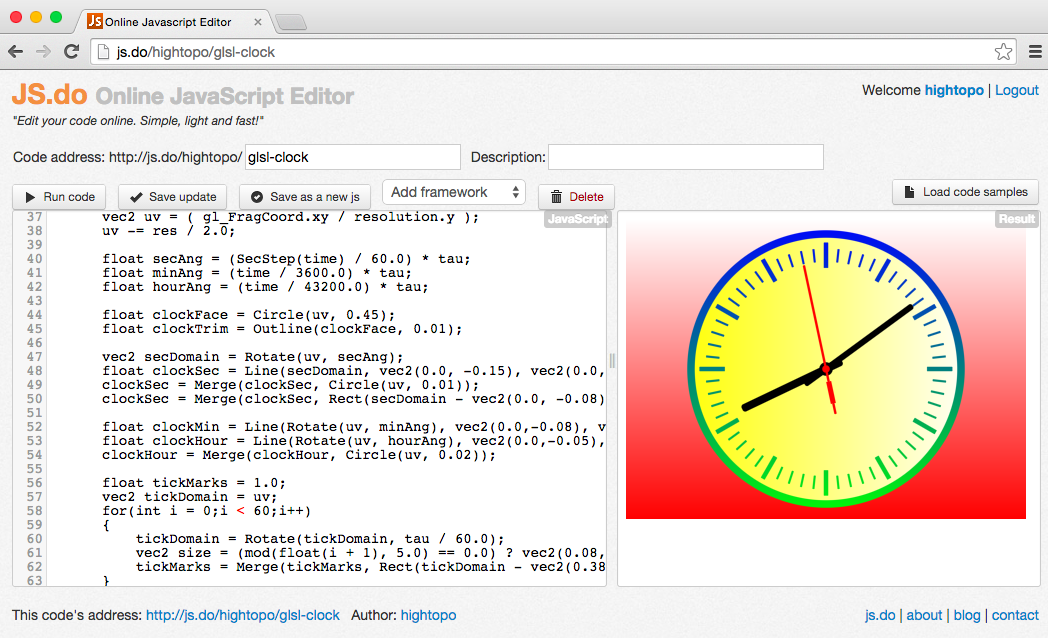Click line 56 float tickMarks
Viewport: 1048px width, 638px height.
[194, 483]
